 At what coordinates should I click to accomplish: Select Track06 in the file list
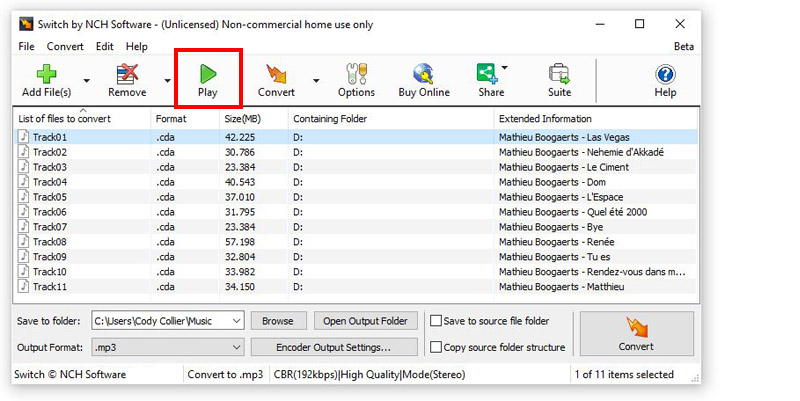pyautogui.click(x=49, y=212)
